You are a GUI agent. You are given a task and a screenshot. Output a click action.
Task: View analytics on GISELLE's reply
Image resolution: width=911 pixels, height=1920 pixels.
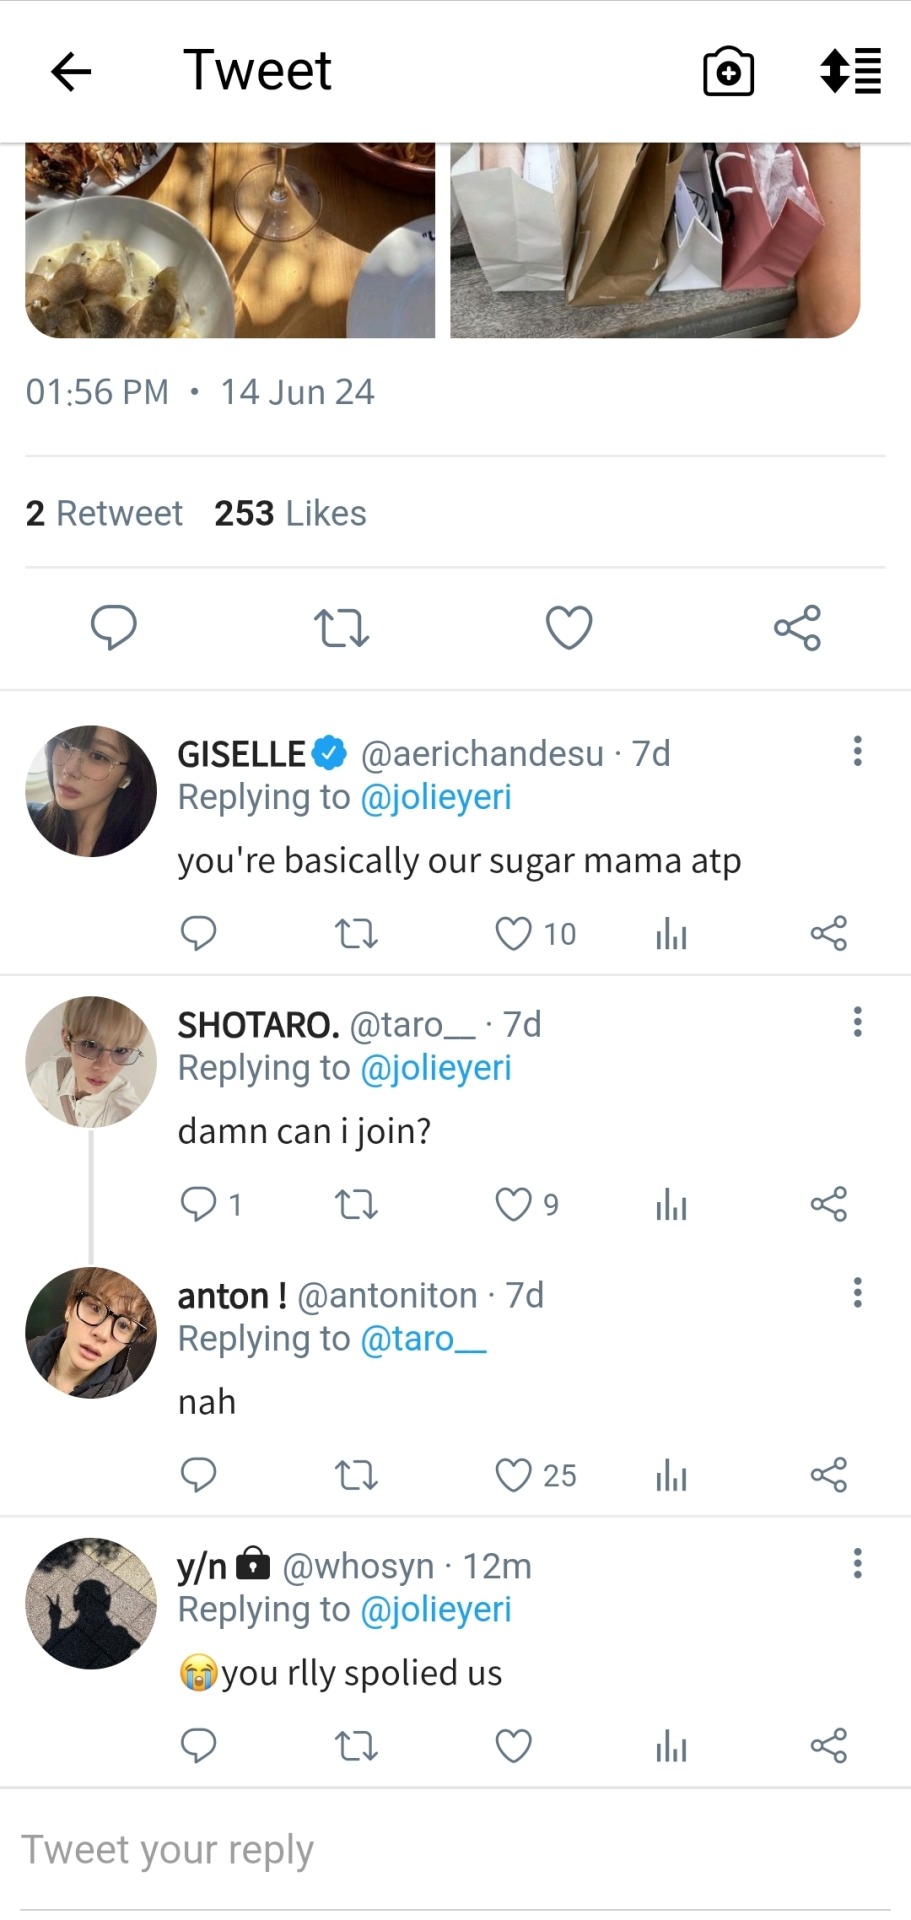tap(671, 934)
